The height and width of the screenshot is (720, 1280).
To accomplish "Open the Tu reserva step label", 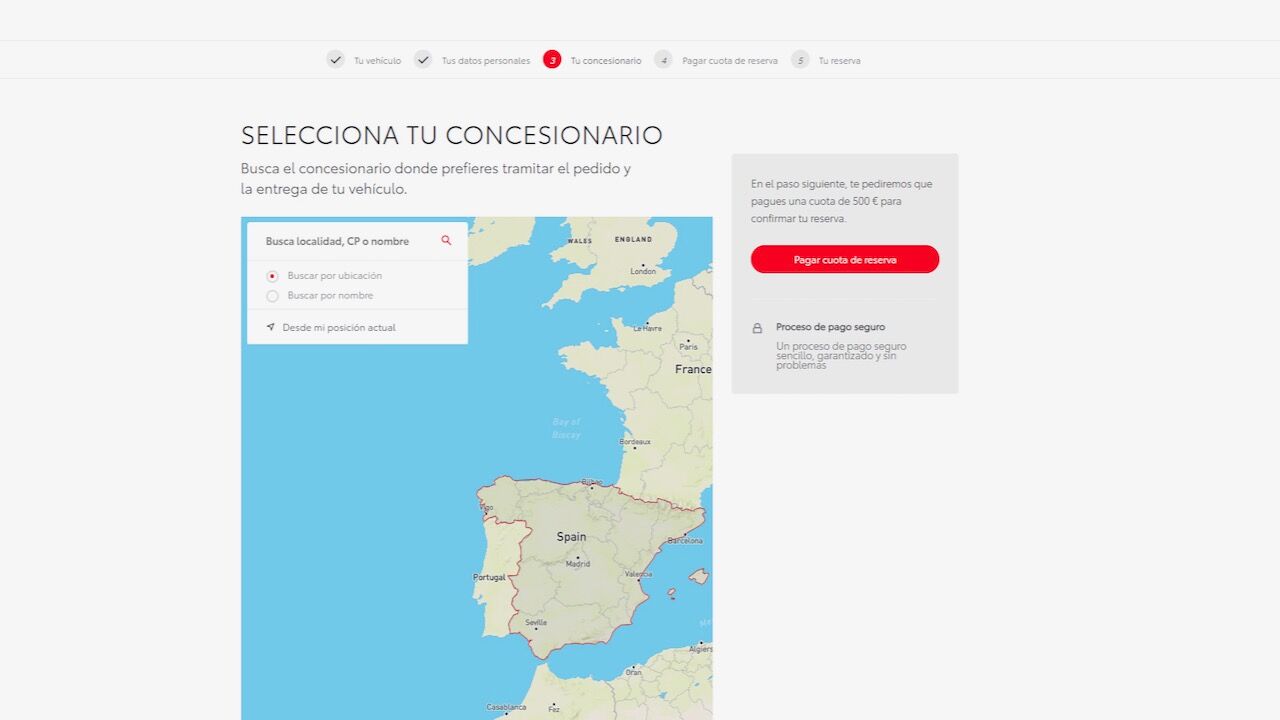I will pos(839,61).
